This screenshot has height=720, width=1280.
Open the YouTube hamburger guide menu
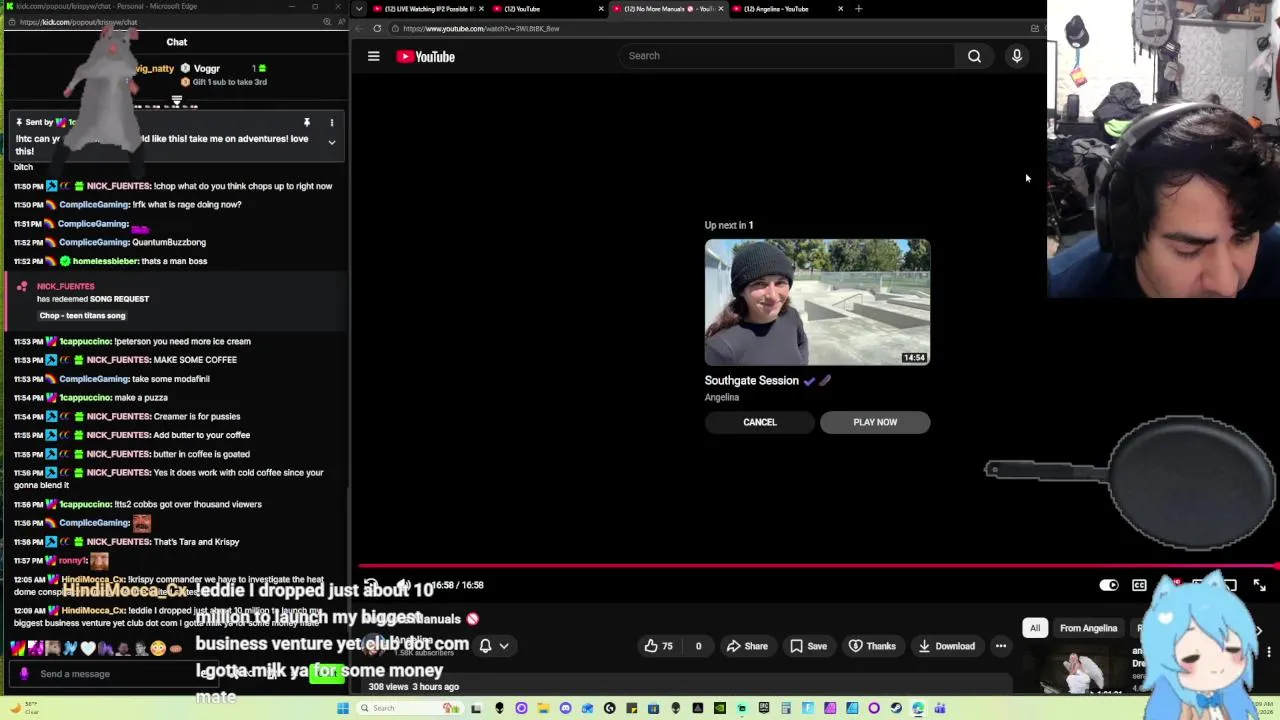point(373,56)
